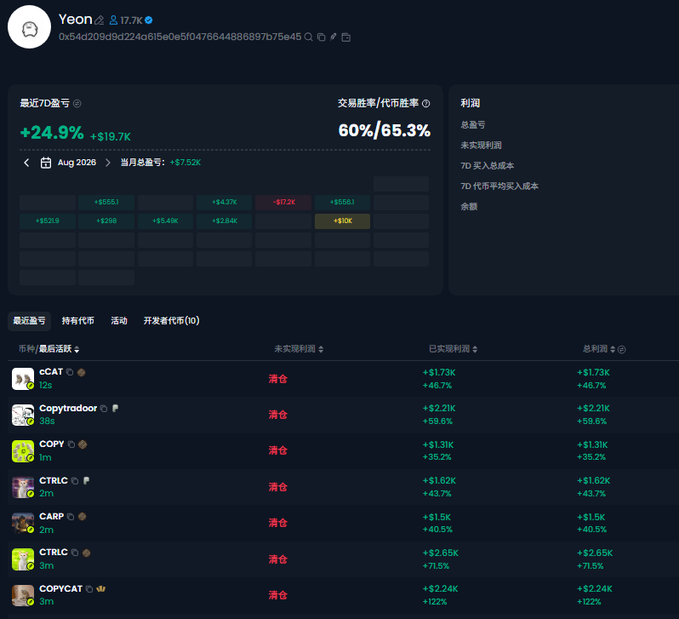Search the wallet address with magnifier icon

coord(308,37)
